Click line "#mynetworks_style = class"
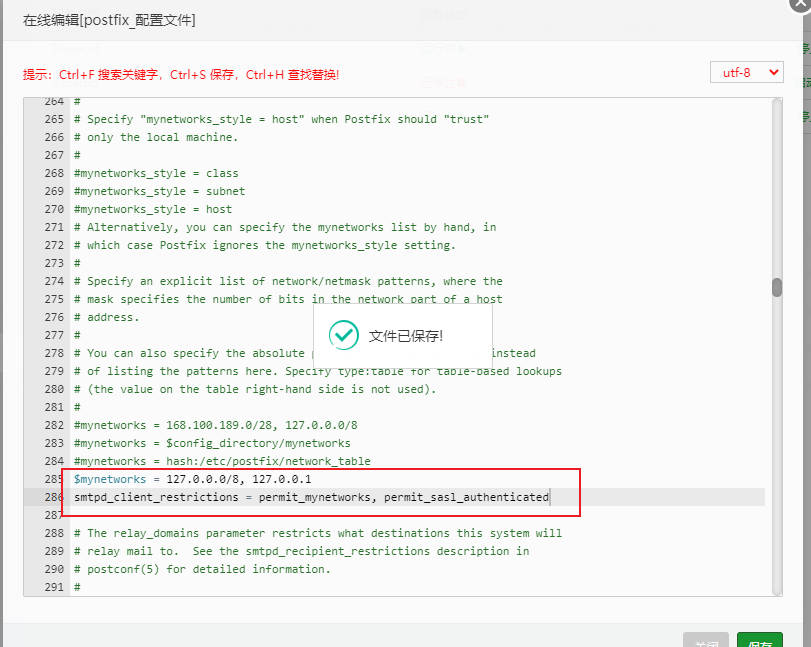Viewport: 811px width, 647px height. 156,173
